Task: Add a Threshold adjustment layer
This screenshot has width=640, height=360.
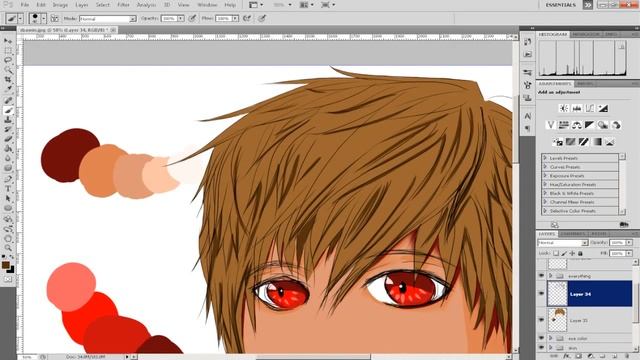Action: (x=584, y=142)
